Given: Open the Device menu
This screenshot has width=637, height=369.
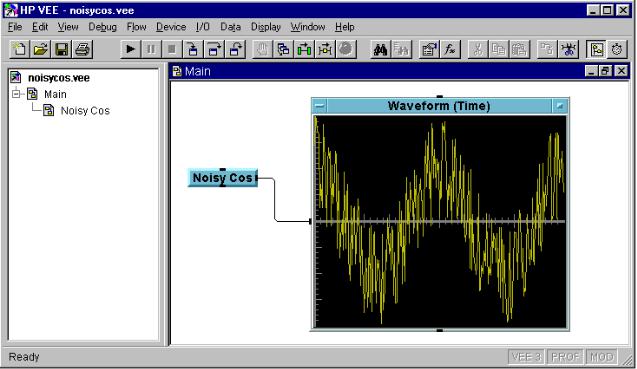Looking at the screenshot, I should (171, 27).
